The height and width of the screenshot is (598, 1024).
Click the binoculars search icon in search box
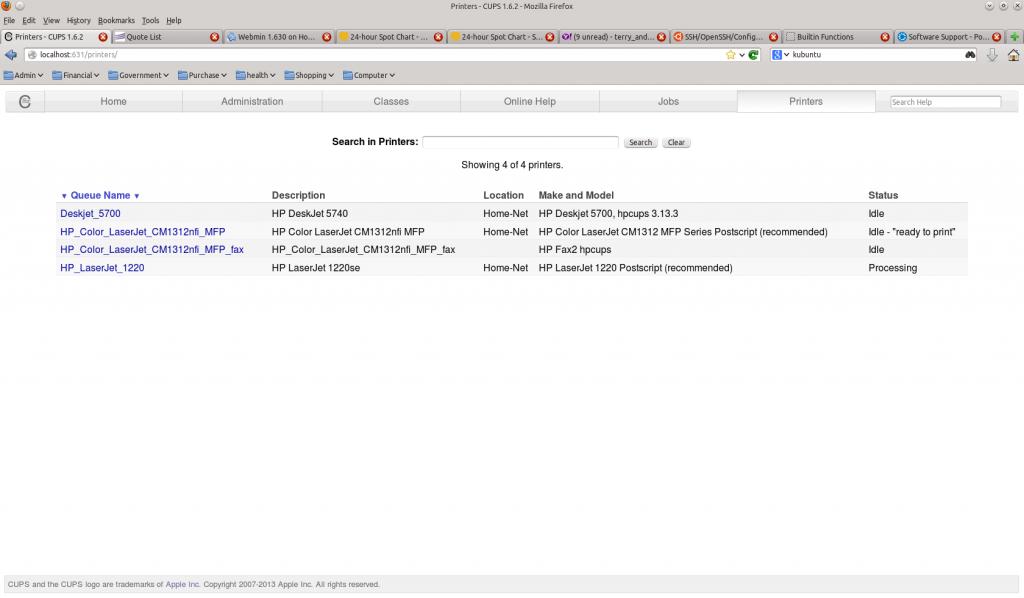(x=970, y=55)
